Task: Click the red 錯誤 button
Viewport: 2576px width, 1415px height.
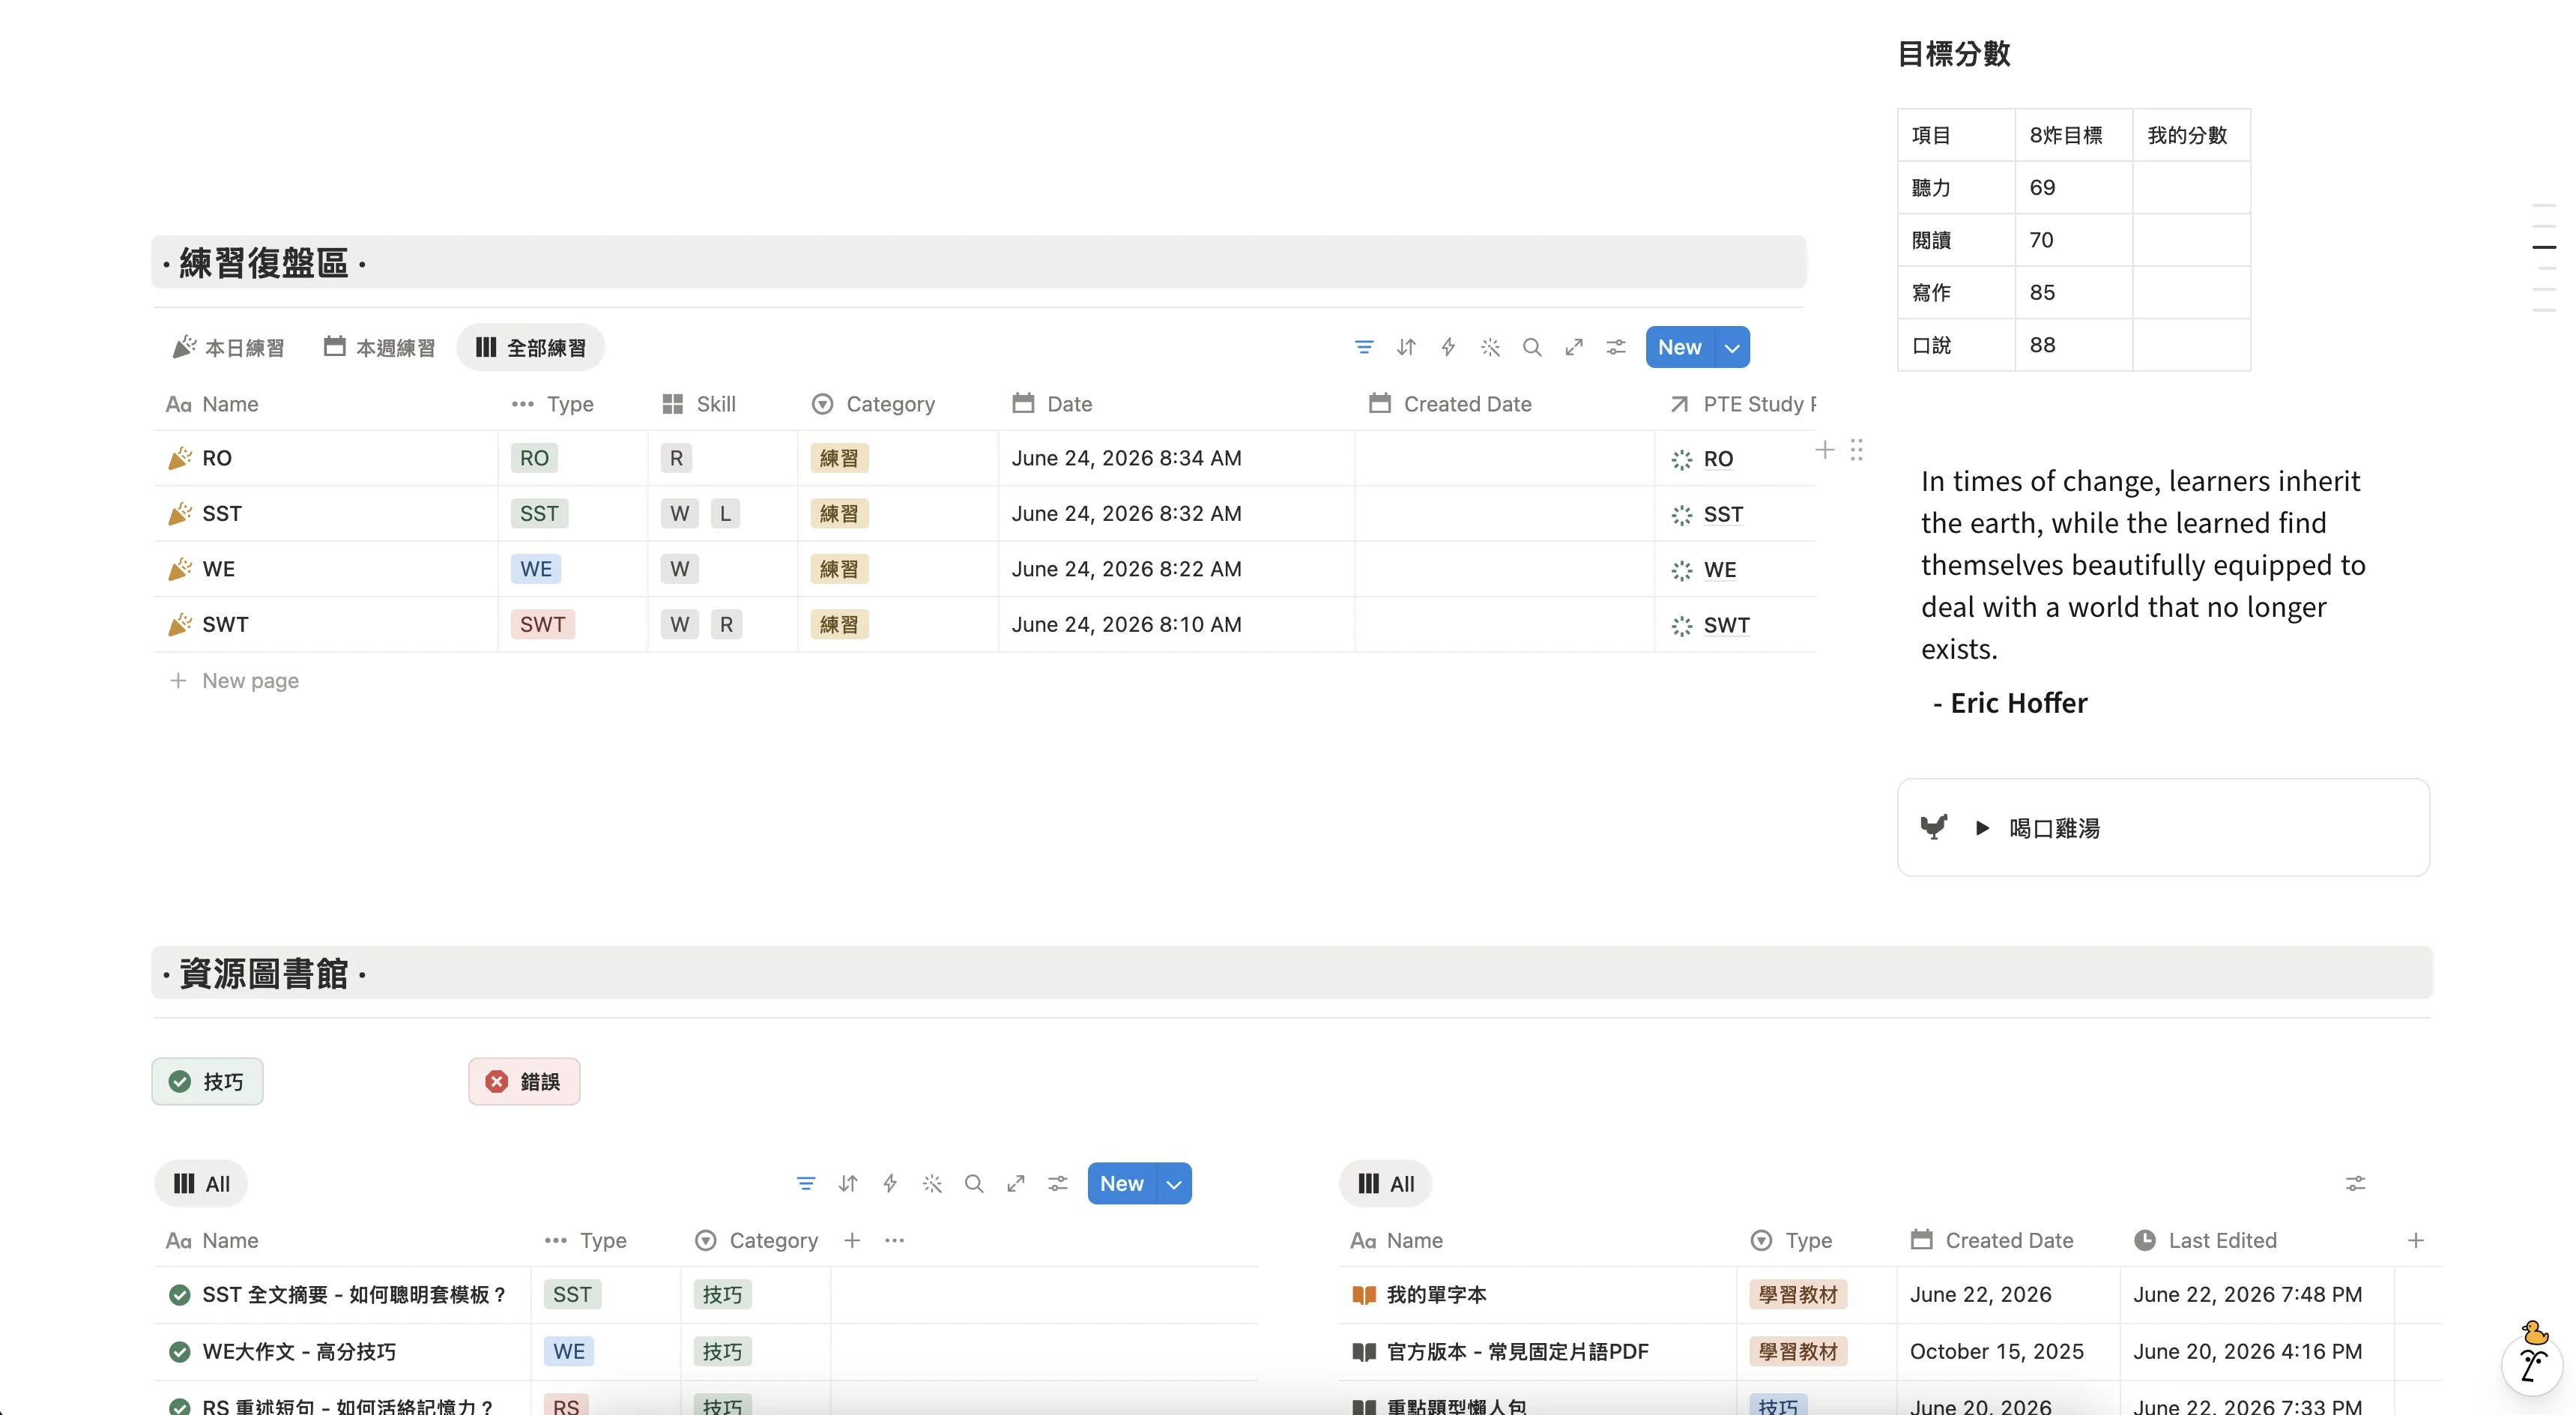Action: pos(524,1081)
